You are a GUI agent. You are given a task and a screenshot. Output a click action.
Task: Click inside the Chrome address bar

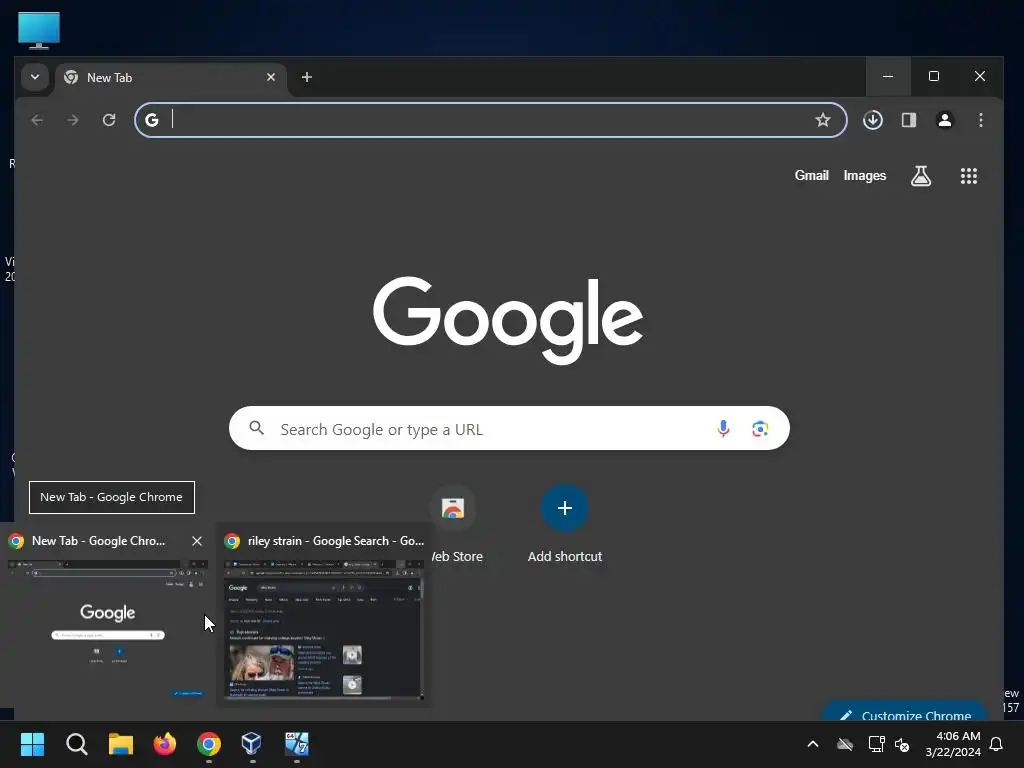tap(490, 120)
